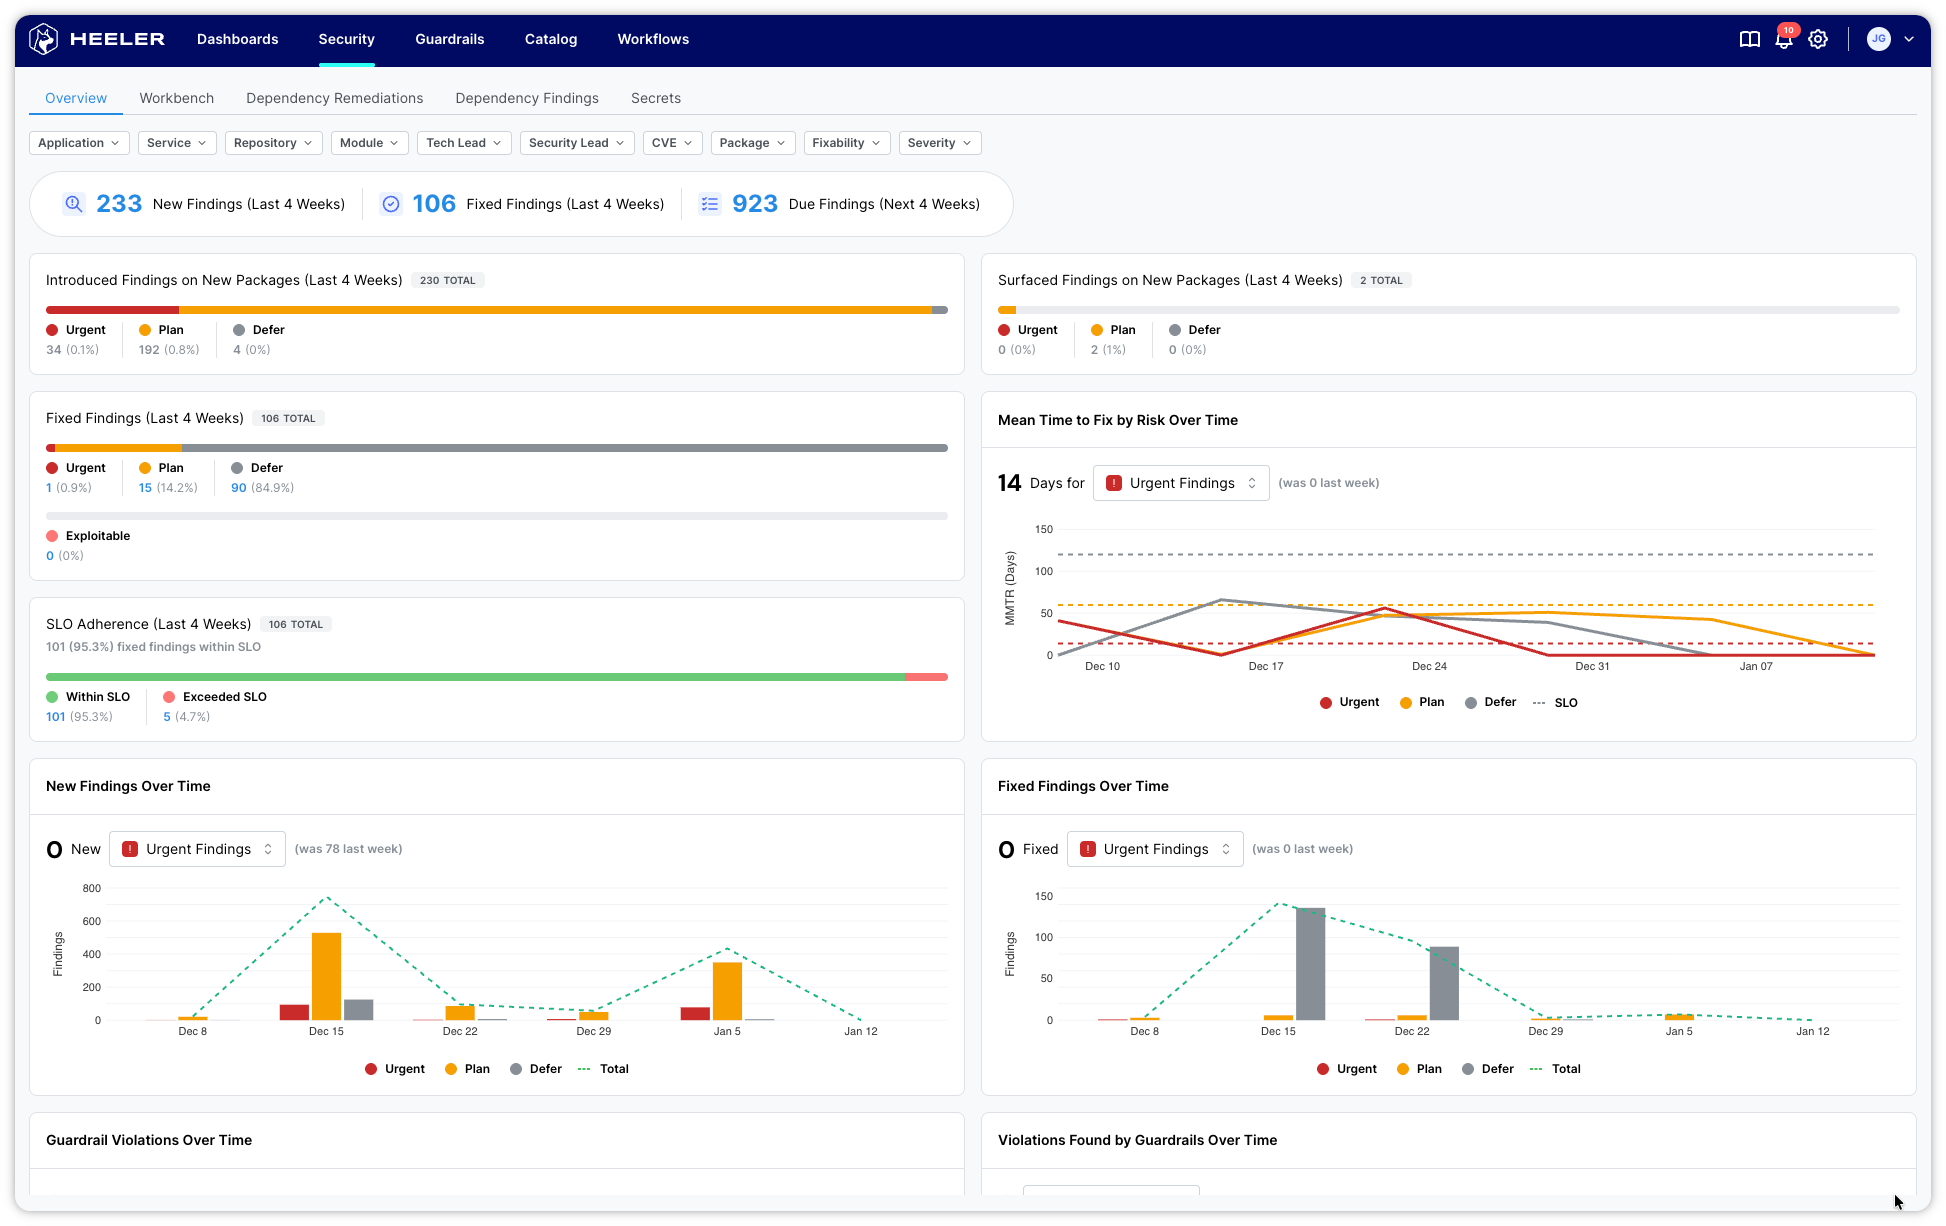Viewport: 1946px width, 1226px height.
Task: Open the documentation book icon
Action: 1749,39
